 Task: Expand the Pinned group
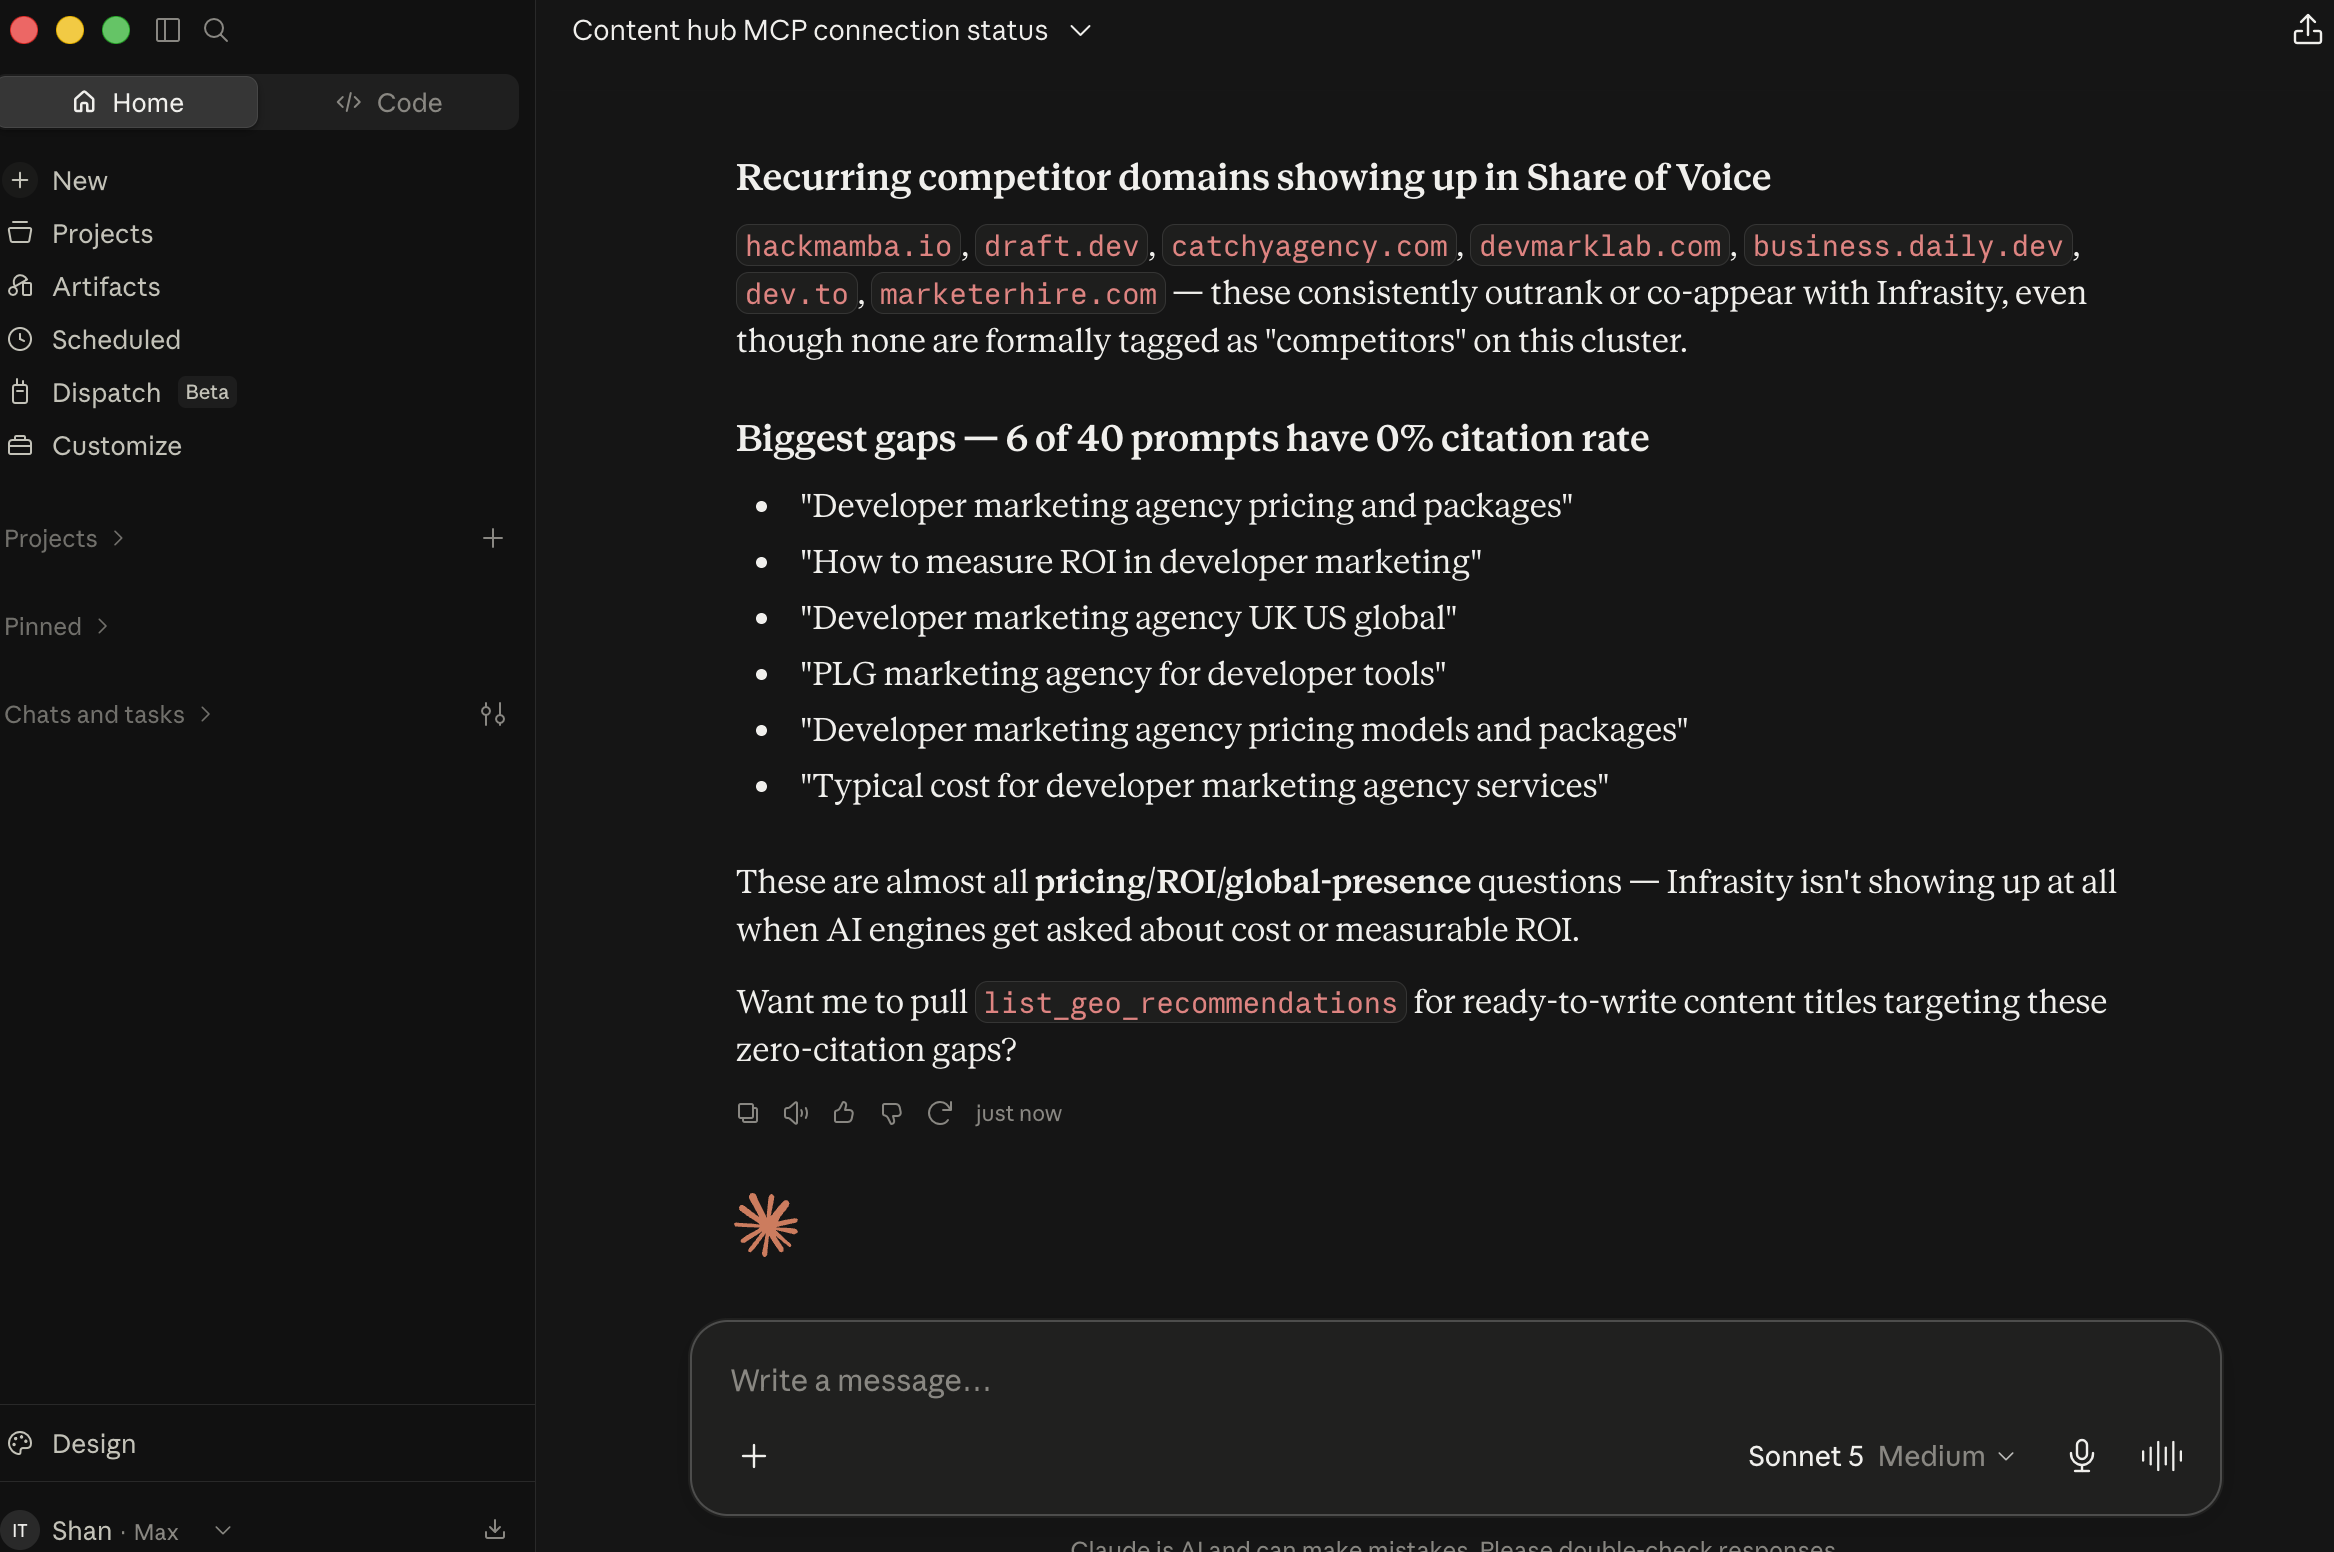pyautogui.click(x=56, y=626)
